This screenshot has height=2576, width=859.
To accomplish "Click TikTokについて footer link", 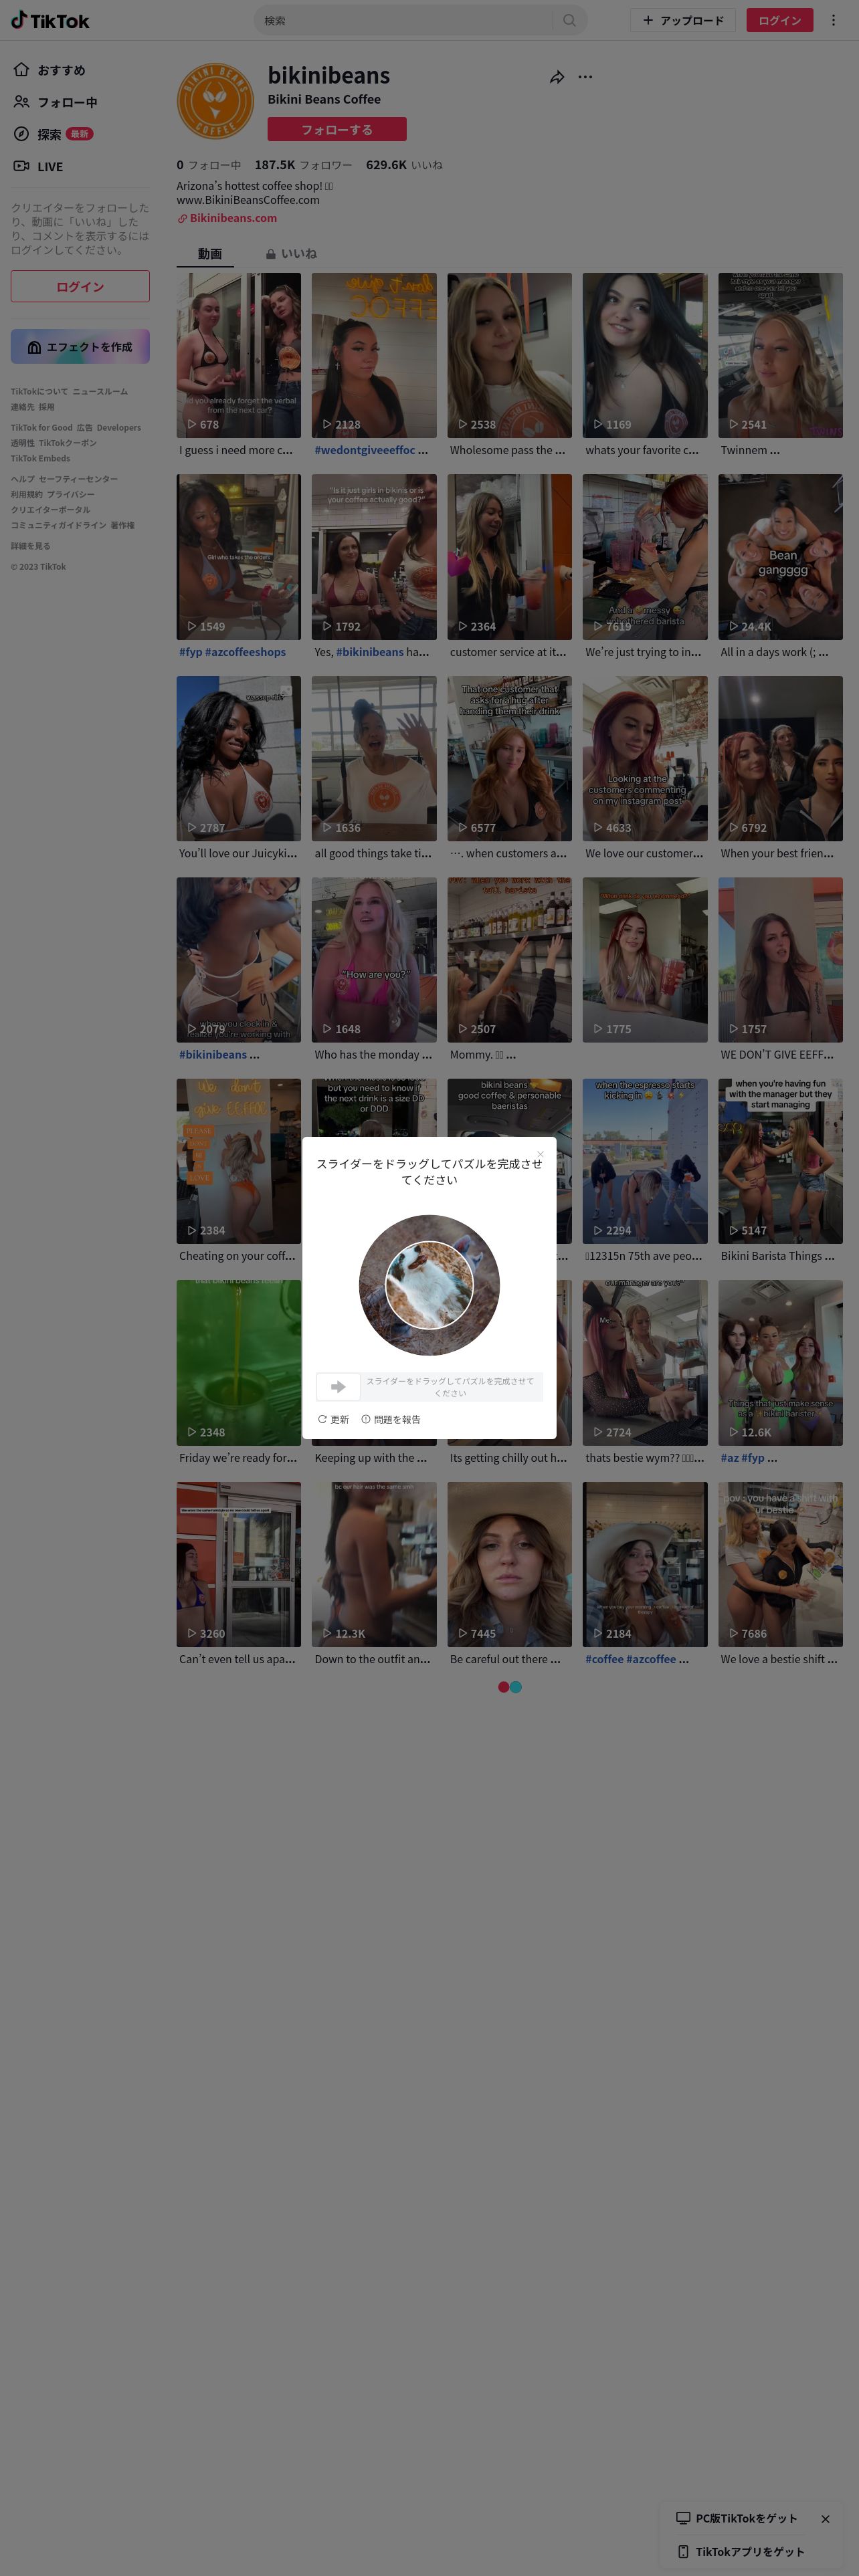I will point(39,391).
